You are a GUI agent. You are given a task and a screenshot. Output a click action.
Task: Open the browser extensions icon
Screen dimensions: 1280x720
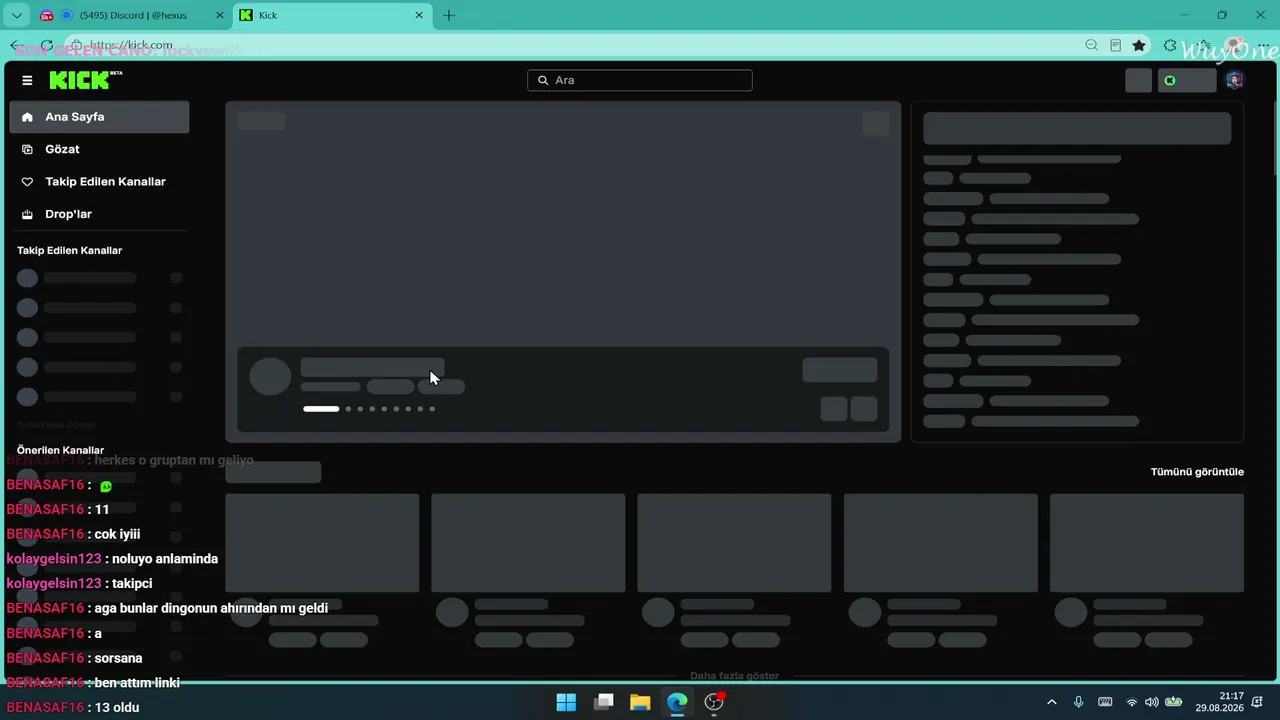(1170, 45)
